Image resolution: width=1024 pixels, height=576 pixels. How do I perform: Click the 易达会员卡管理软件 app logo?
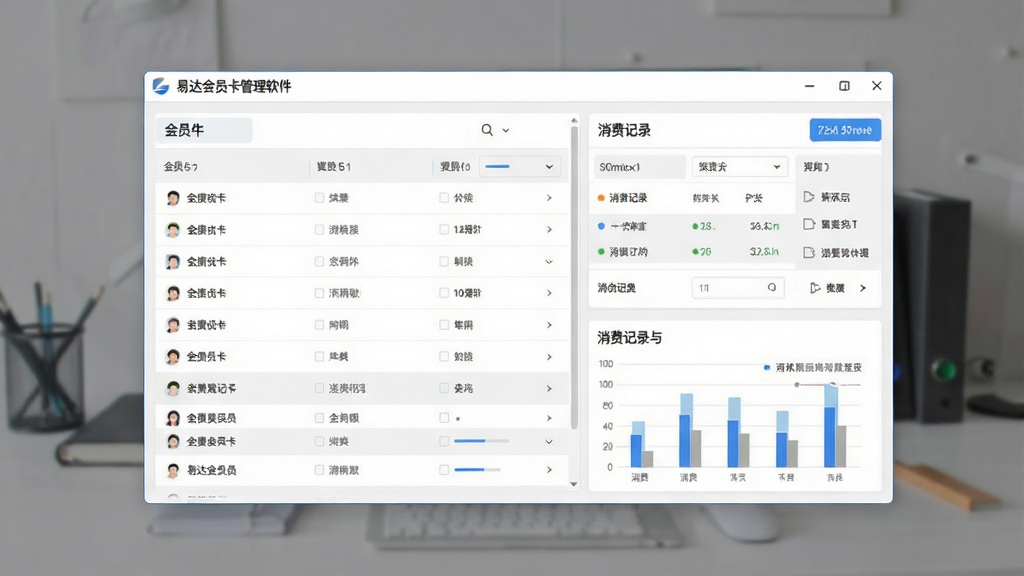point(161,86)
